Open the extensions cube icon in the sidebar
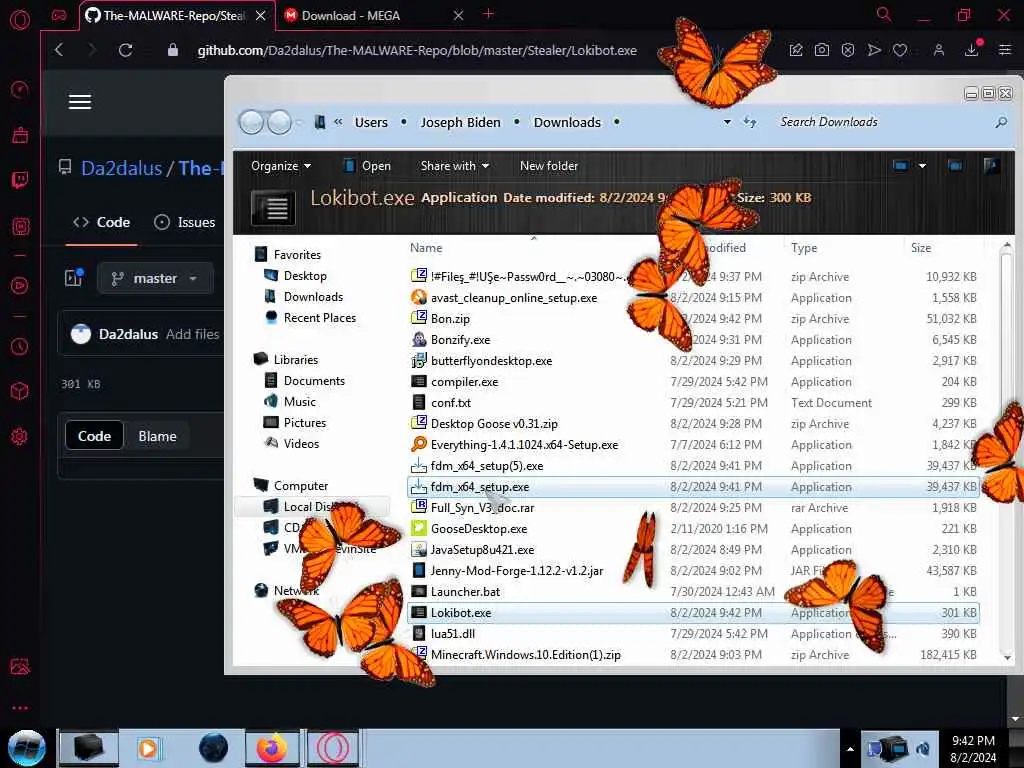Viewport: 1024px width, 768px height. pyautogui.click(x=20, y=391)
